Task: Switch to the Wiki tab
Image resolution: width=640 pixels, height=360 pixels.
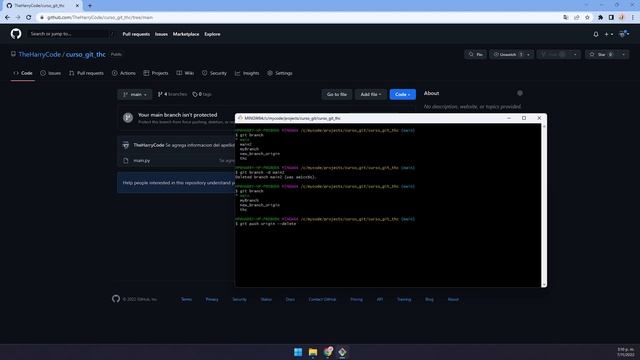Action: click(x=185, y=73)
